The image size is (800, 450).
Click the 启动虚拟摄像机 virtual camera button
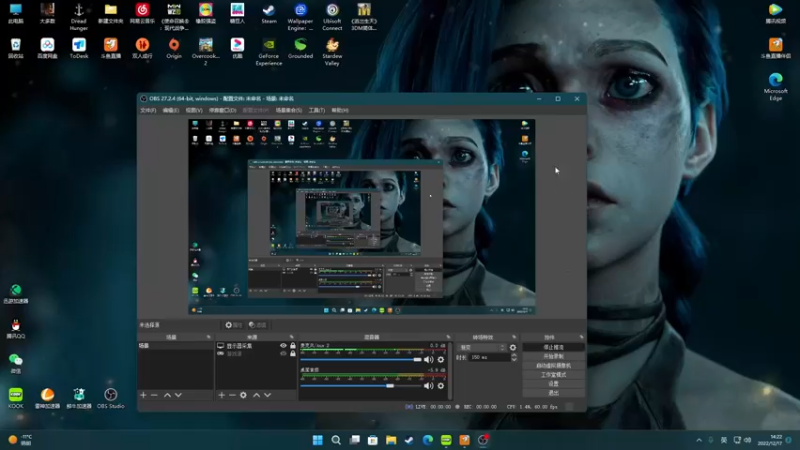[554, 365]
